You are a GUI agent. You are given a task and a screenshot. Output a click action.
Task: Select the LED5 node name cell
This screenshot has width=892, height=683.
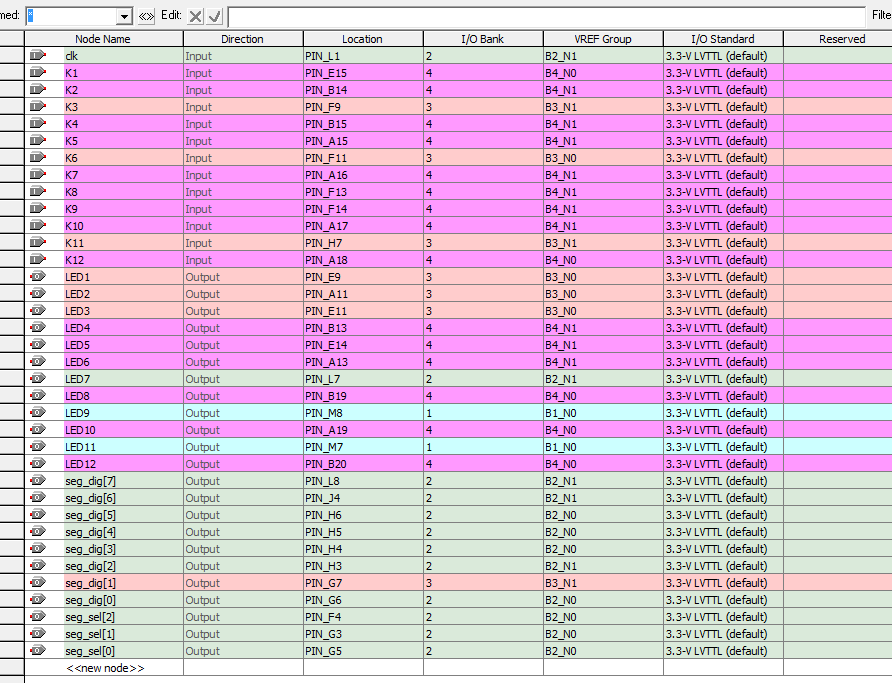[x=123, y=345]
